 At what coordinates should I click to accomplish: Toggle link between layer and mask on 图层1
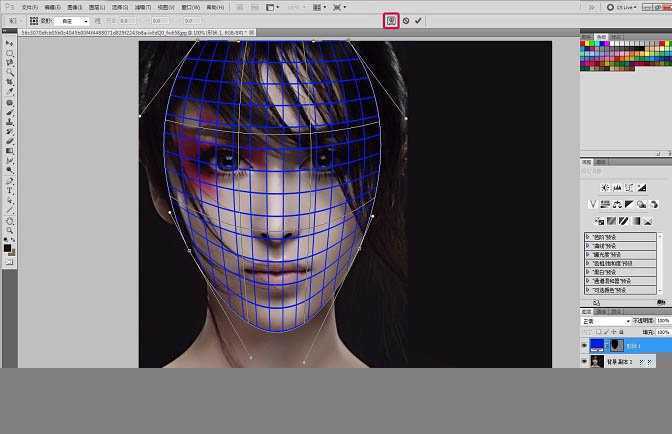(x=607, y=345)
